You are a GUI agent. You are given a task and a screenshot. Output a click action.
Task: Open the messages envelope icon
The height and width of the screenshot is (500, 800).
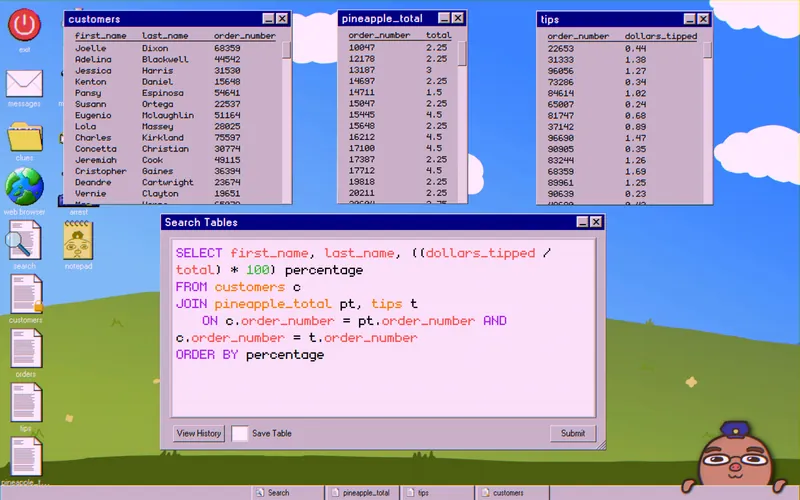pos(24,83)
